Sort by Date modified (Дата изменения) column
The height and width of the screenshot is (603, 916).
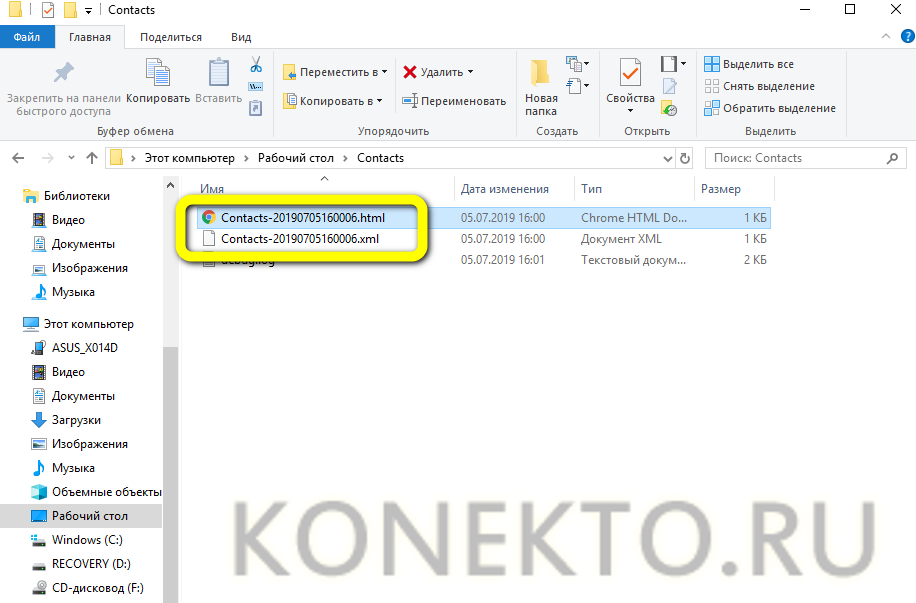505,189
